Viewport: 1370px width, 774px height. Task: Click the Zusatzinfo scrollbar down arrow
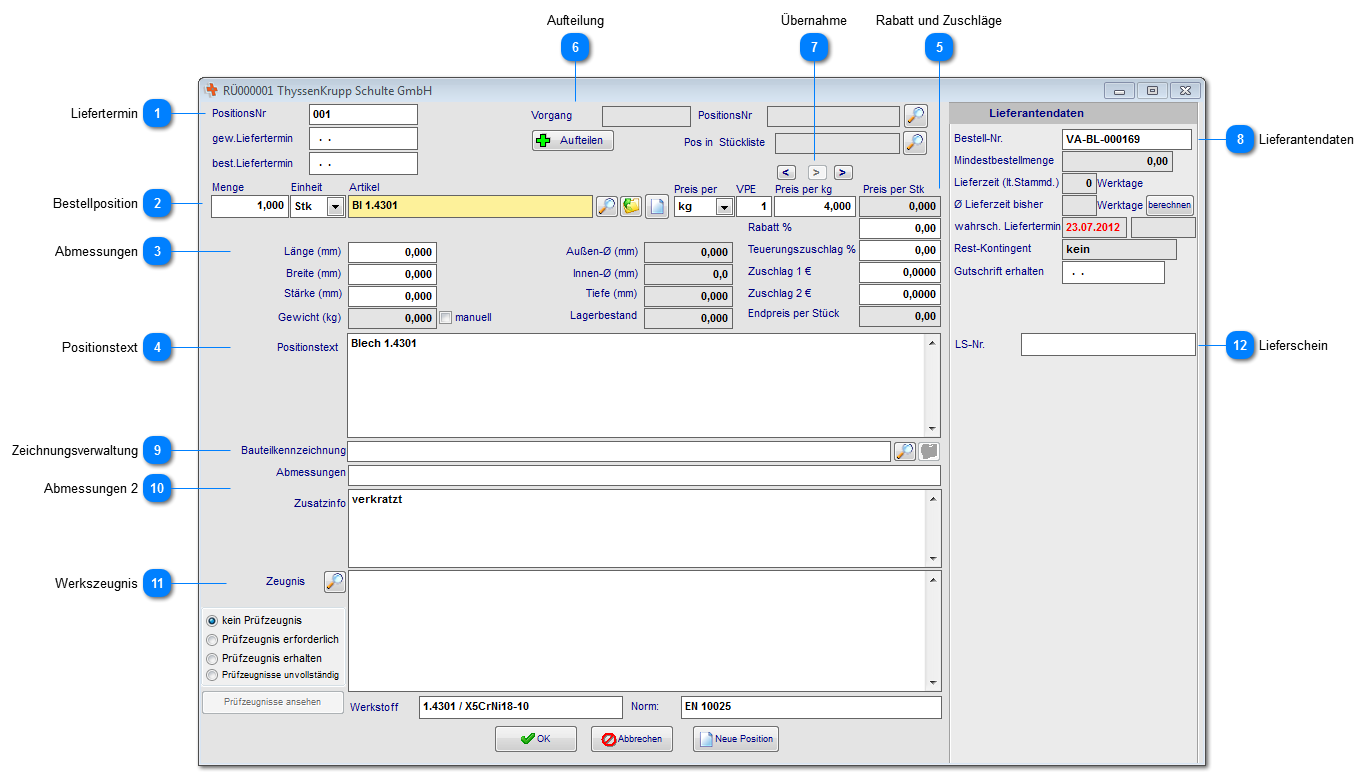coord(933,559)
